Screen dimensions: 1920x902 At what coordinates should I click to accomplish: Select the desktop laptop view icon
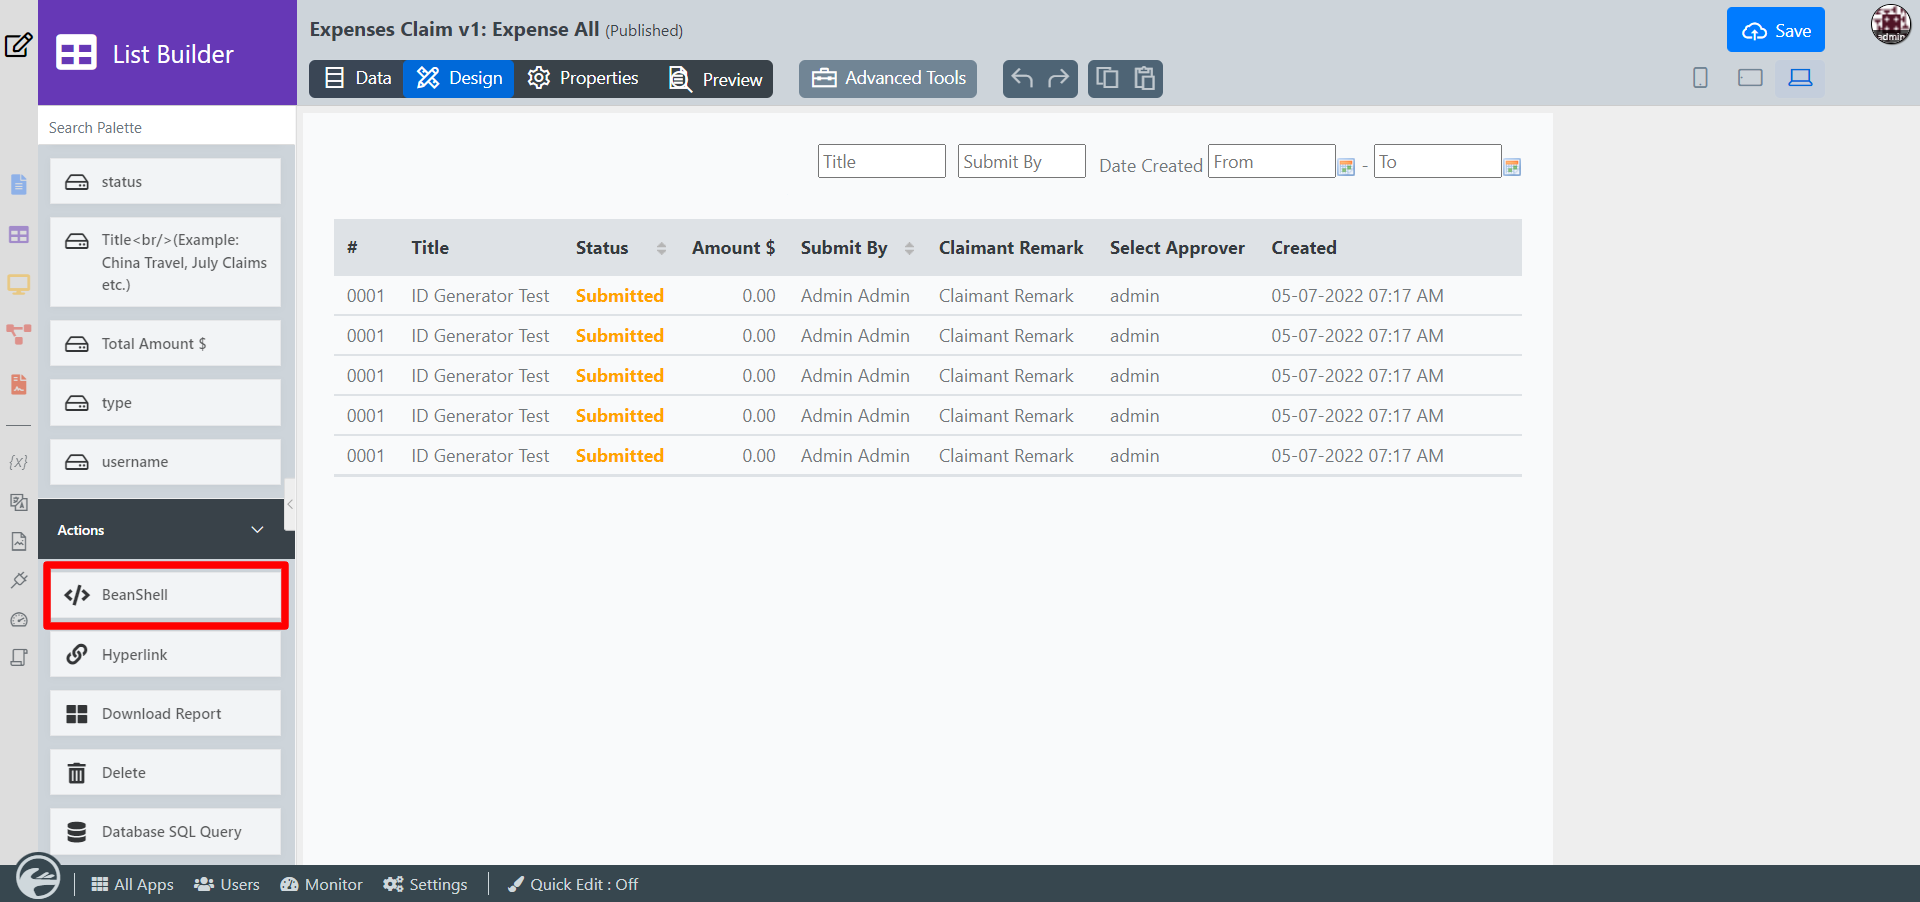point(1800,78)
